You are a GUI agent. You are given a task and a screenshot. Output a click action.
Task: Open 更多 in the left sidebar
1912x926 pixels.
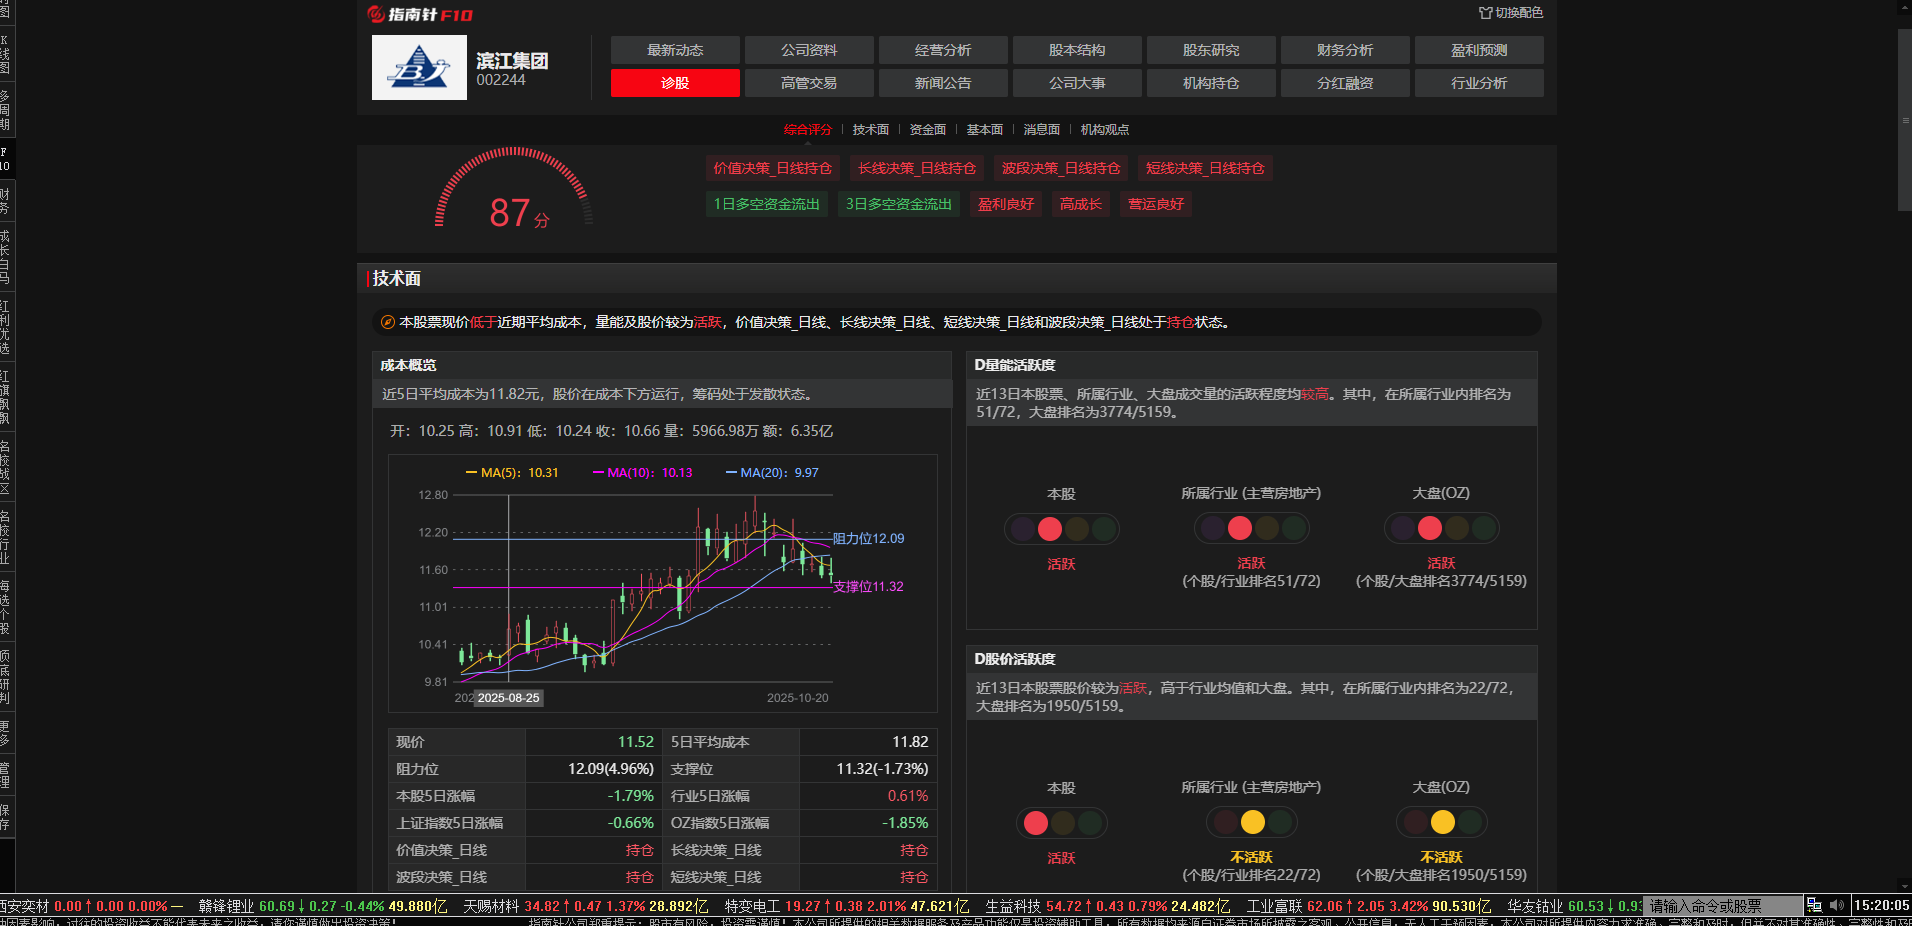pyautogui.click(x=5, y=733)
